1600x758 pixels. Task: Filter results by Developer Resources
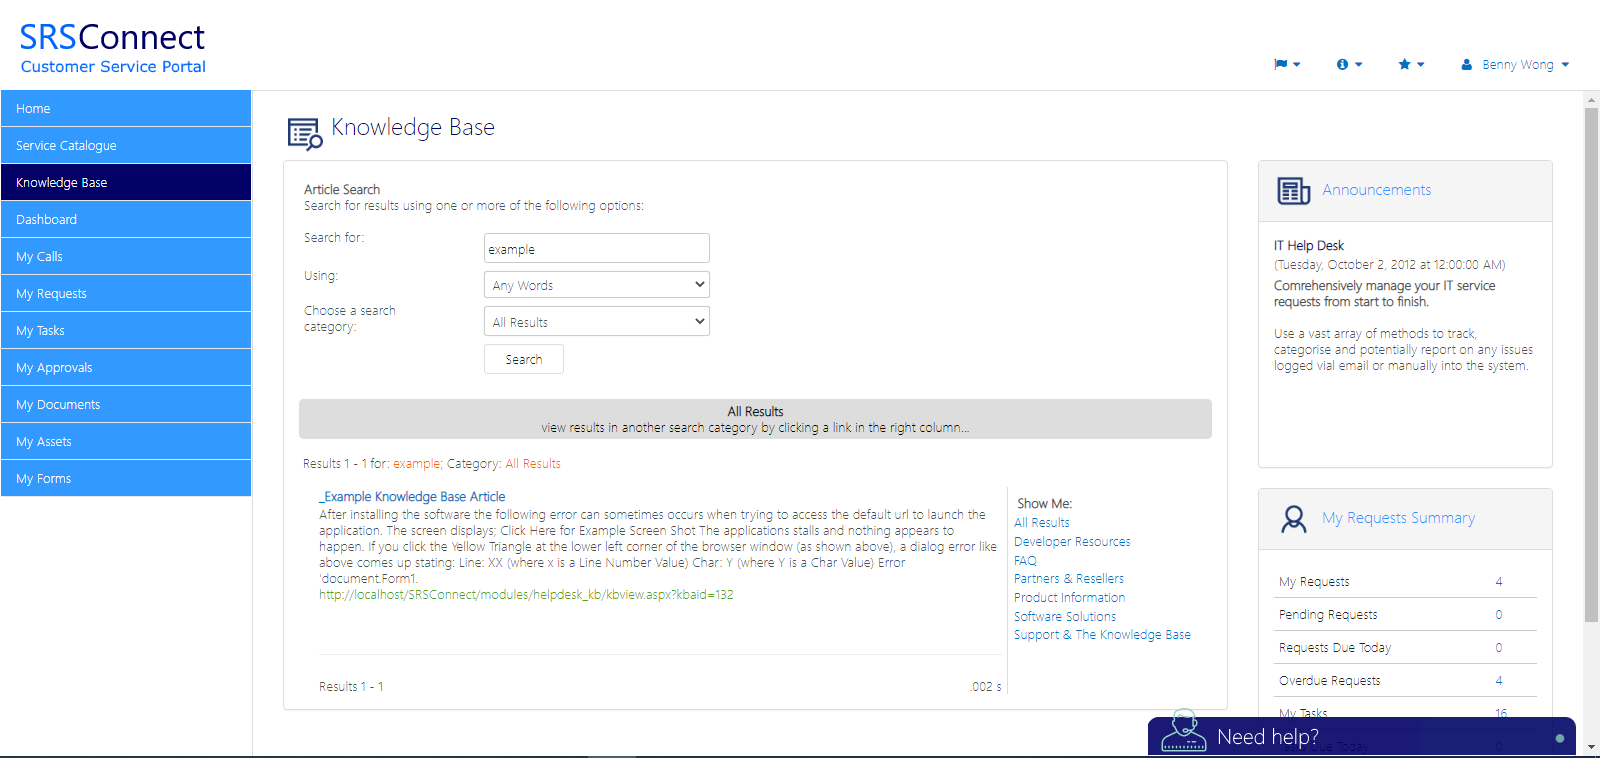[1072, 542]
